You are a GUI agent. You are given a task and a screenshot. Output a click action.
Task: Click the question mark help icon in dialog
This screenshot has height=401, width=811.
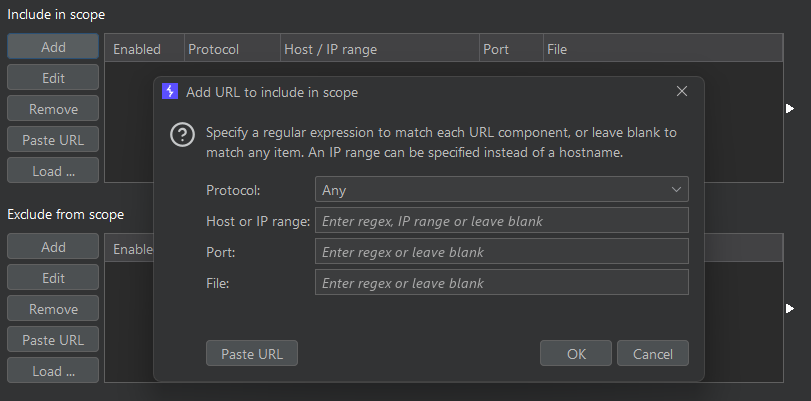[x=182, y=135]
